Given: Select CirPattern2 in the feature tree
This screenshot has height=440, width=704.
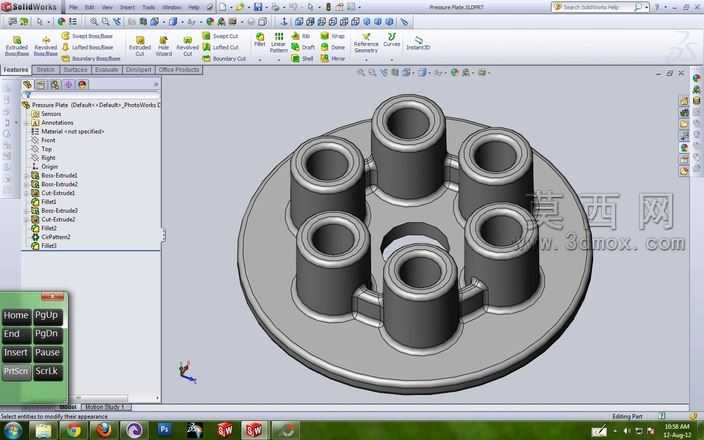Looking at the screenshot, I should [x=51, y=237].
